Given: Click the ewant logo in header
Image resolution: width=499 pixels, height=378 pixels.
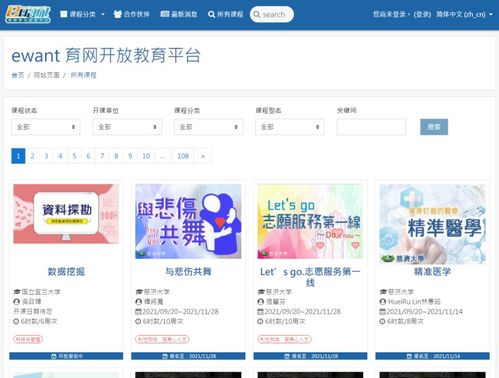Looking at the screenshot, I should click(x=28, y=14).
